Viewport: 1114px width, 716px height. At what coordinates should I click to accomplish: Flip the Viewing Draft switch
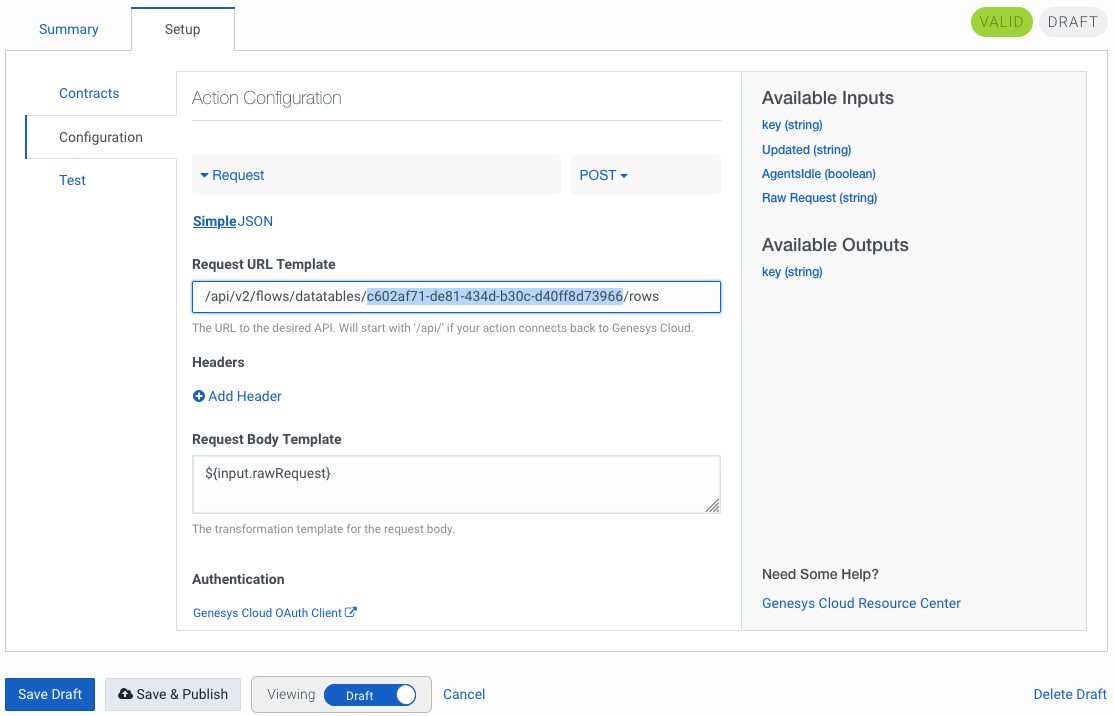(x=375, y=694)
